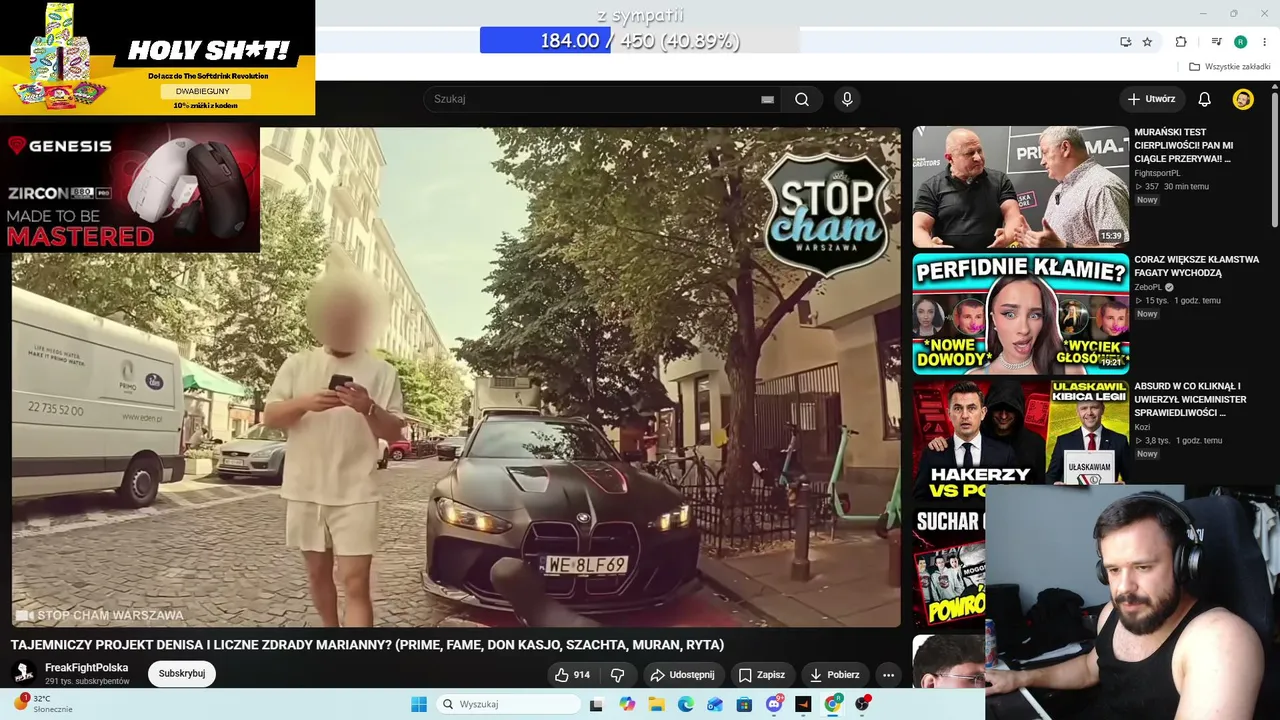The image size is (1280, 720).
Task: Click the Pobierz download button
Action: [x=835, y=675]
